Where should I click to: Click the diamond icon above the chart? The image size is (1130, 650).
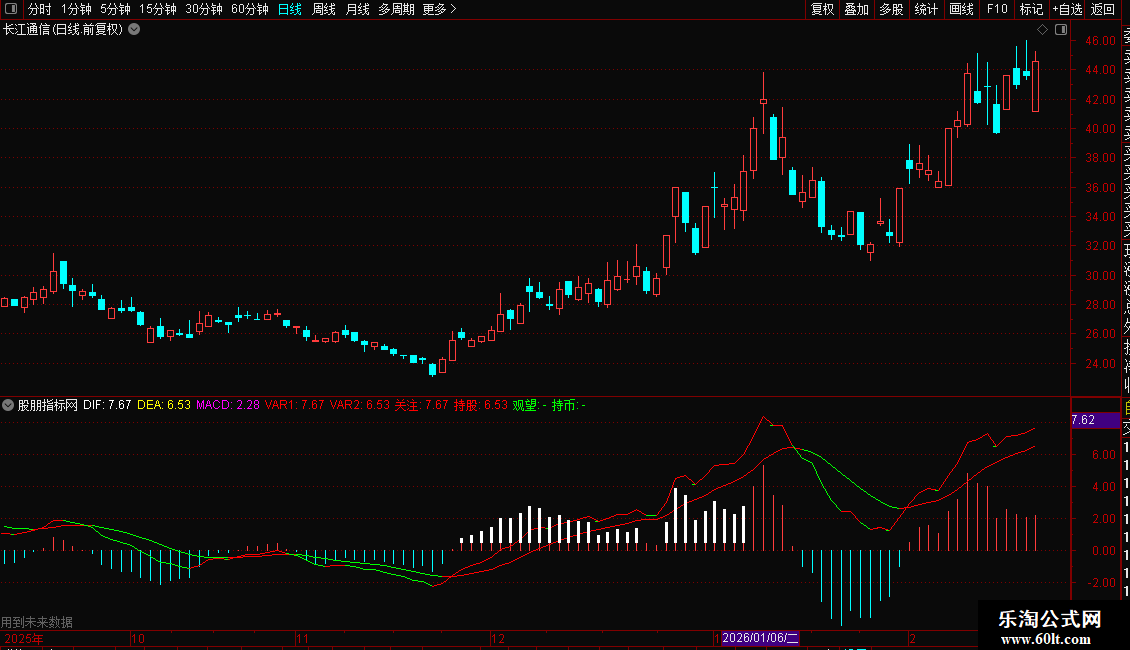click(1042, 30)
